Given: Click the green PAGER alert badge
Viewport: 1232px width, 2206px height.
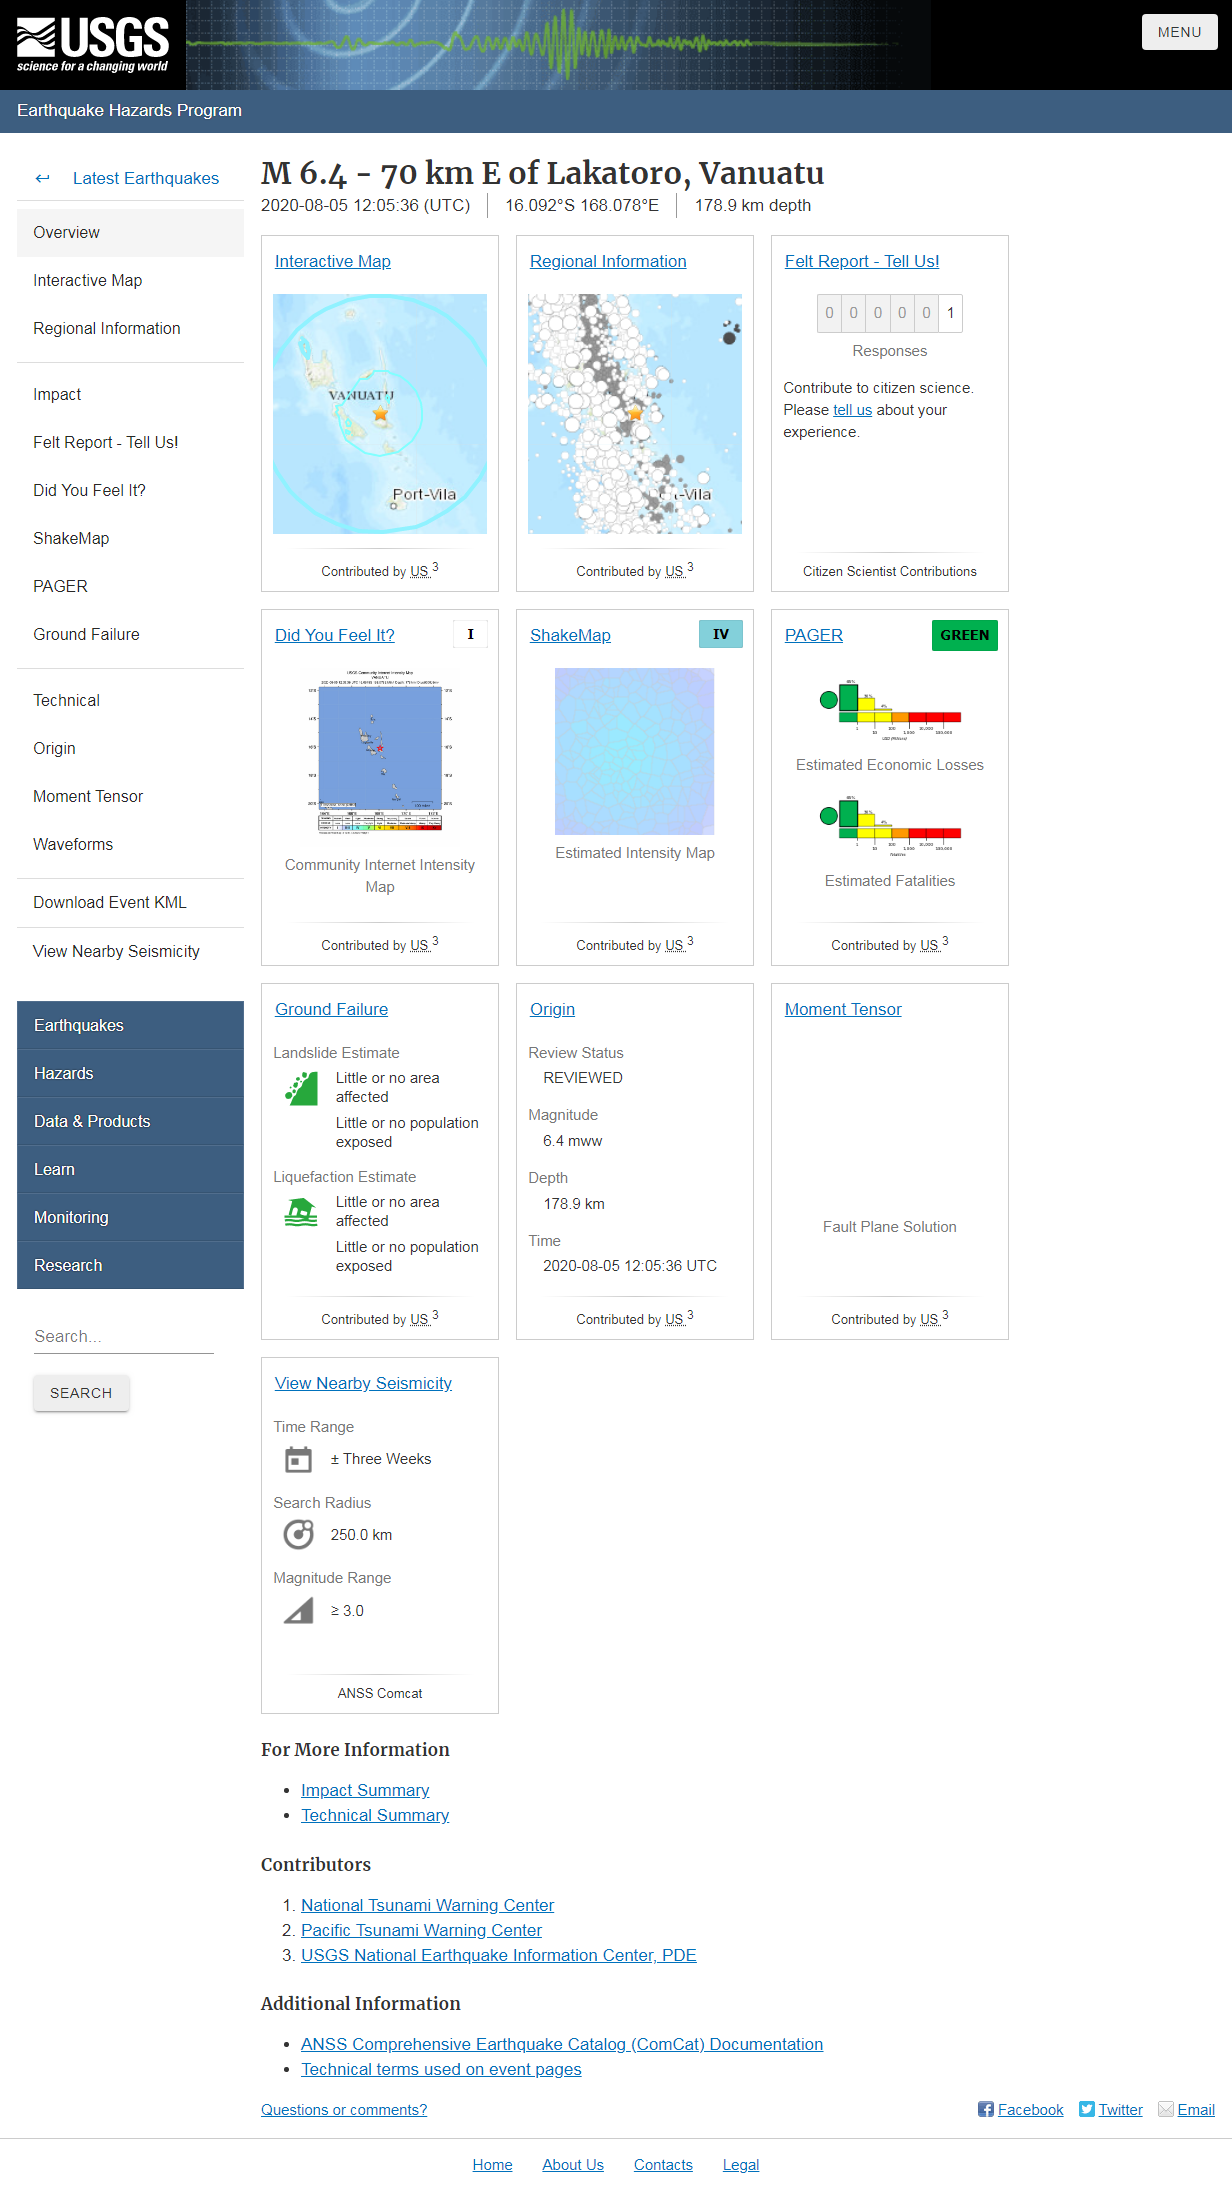Looking at the screenshot, I should tap(964, 635).
